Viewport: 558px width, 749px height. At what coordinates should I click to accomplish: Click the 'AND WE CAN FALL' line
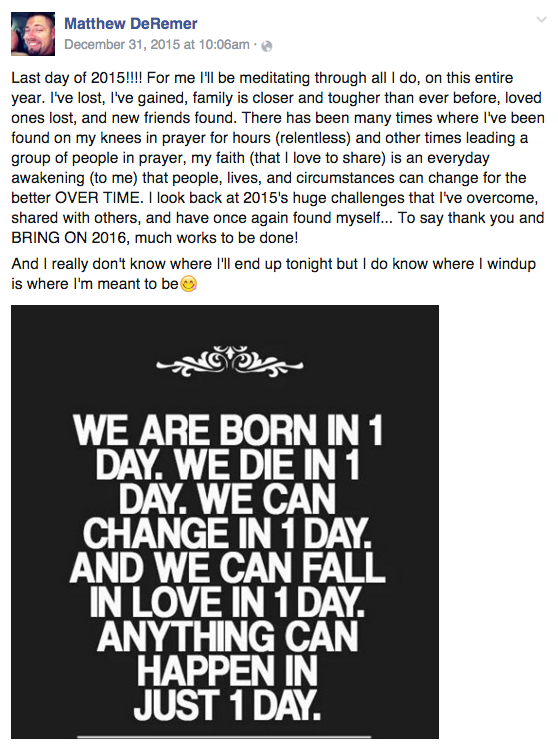pos(227,568)
